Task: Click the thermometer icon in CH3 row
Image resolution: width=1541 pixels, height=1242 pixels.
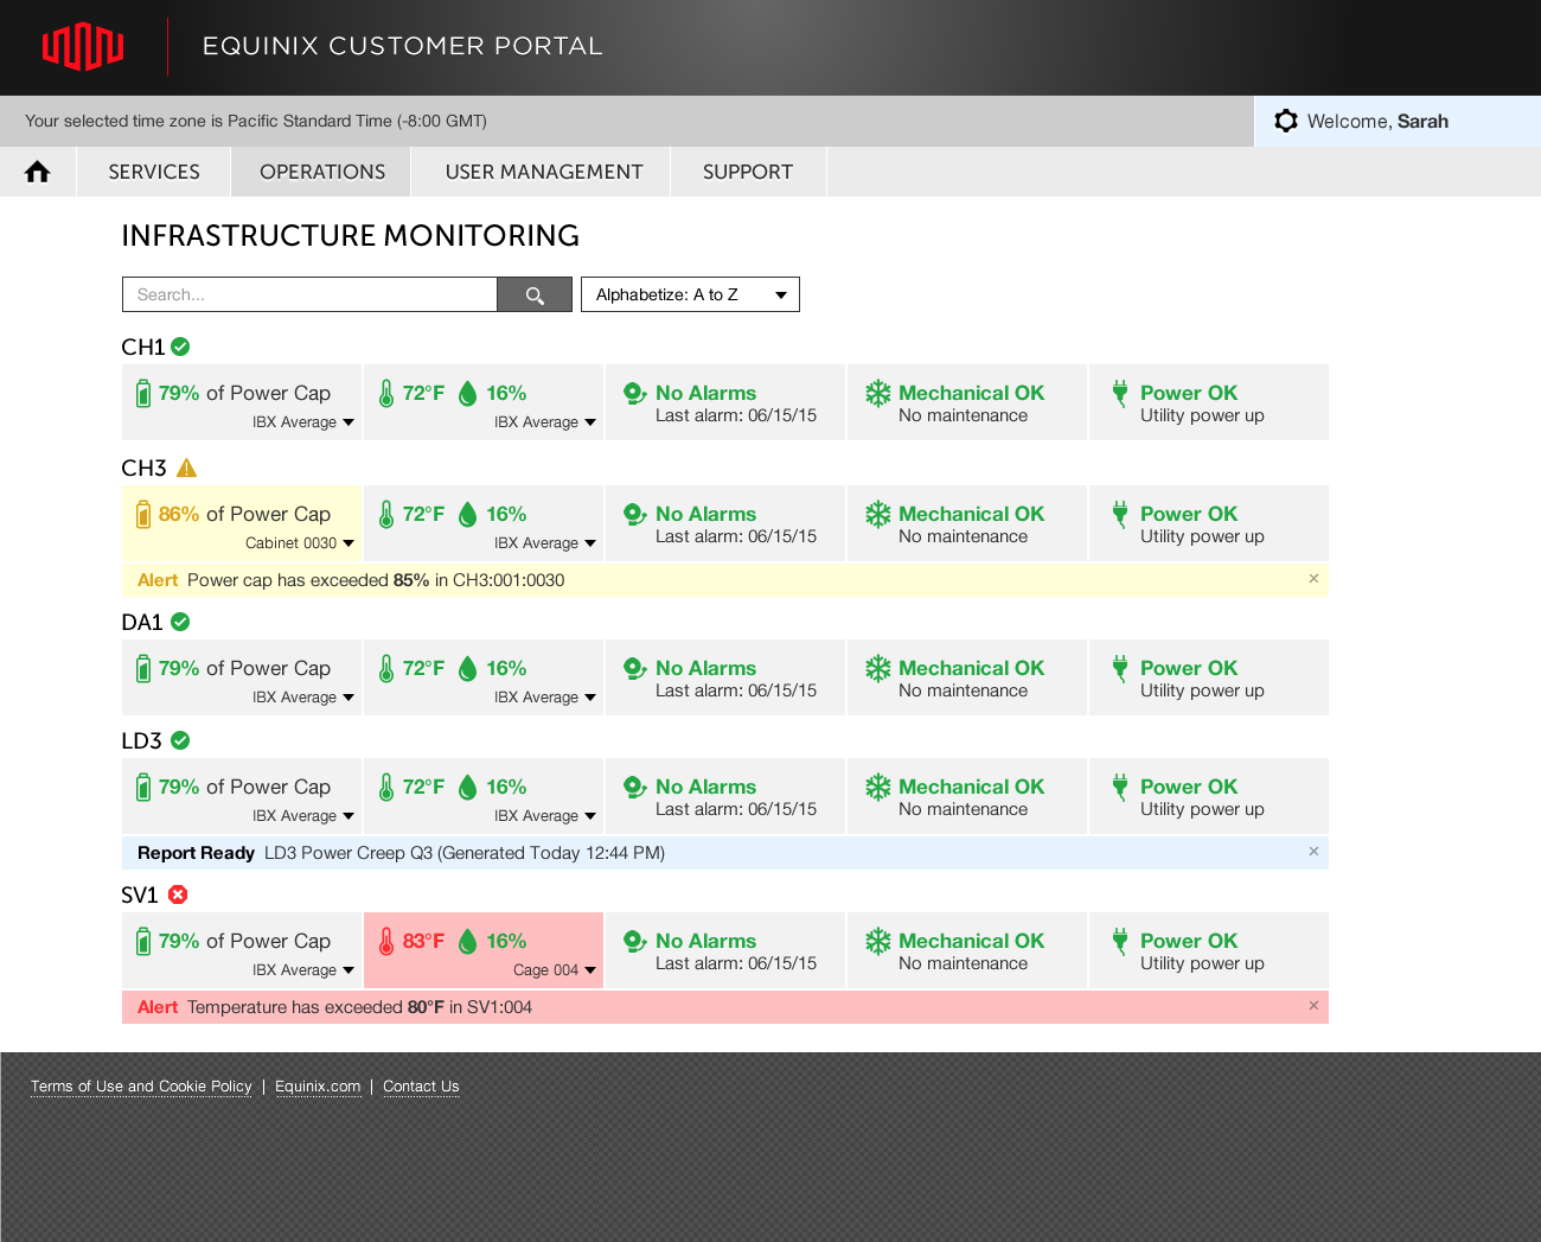Action: coord(386,514)
